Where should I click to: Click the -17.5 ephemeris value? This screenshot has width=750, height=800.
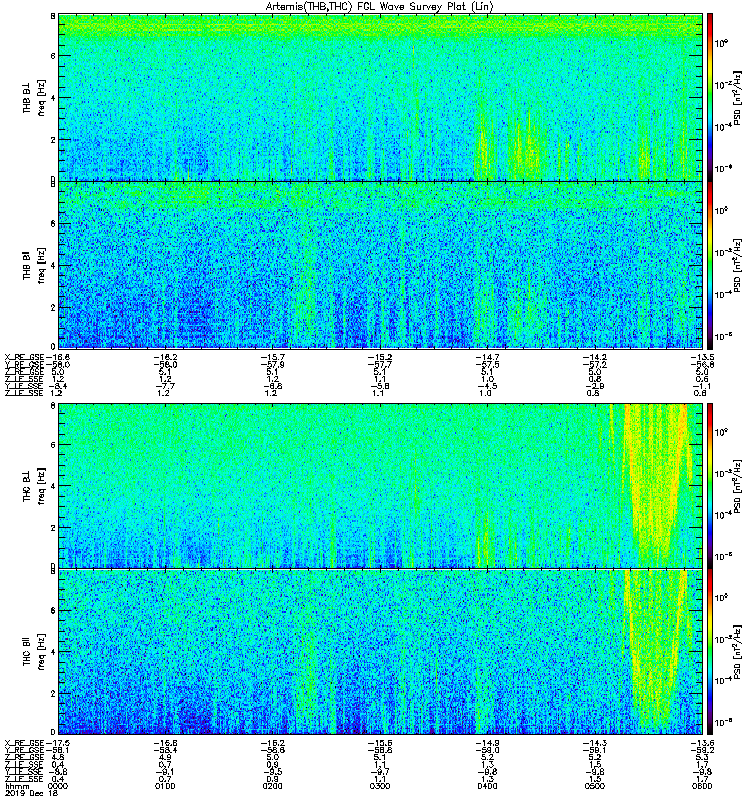pyautogui.click(x=58, y=743)
